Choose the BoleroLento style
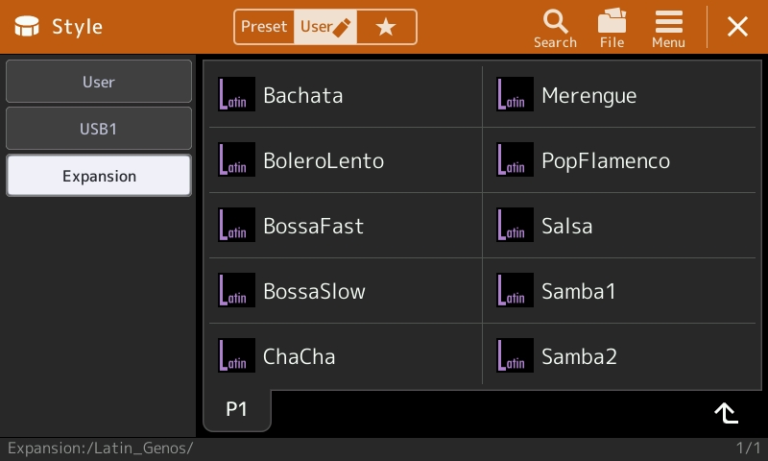Screen dimensions: 768x461 click(x=345, y=160)
